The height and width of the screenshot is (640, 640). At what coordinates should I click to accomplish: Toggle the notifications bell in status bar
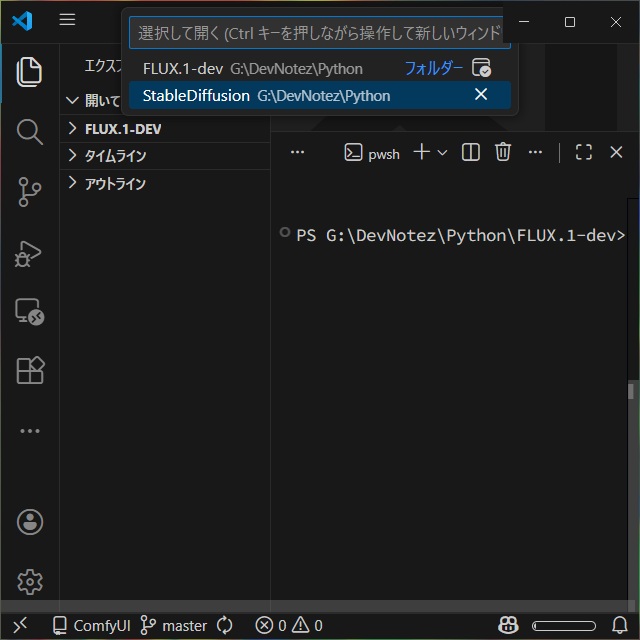pos(620,626)
